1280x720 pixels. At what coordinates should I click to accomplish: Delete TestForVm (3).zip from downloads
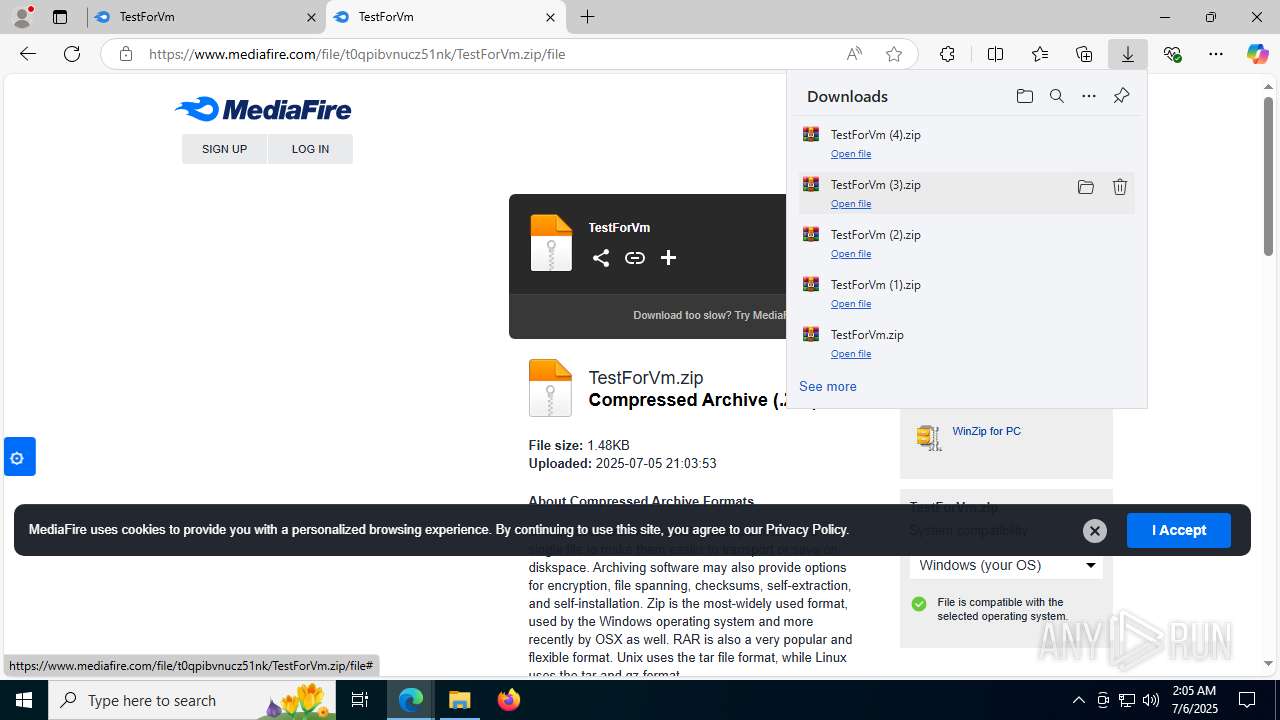(1120, 187)
